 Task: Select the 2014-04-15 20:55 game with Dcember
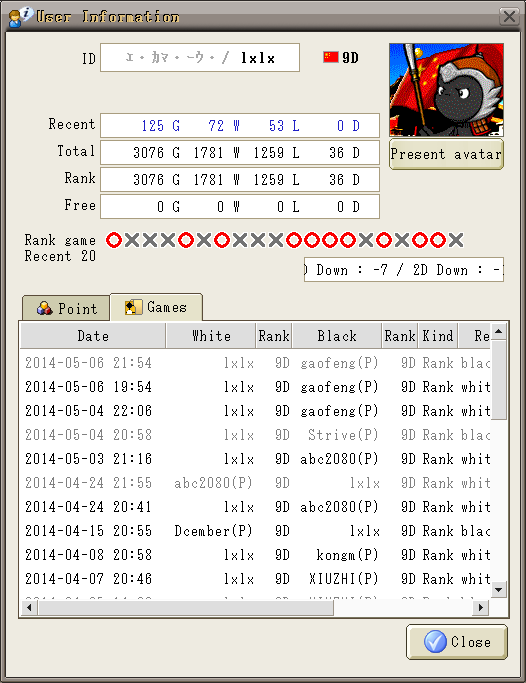tap(255, 531)
